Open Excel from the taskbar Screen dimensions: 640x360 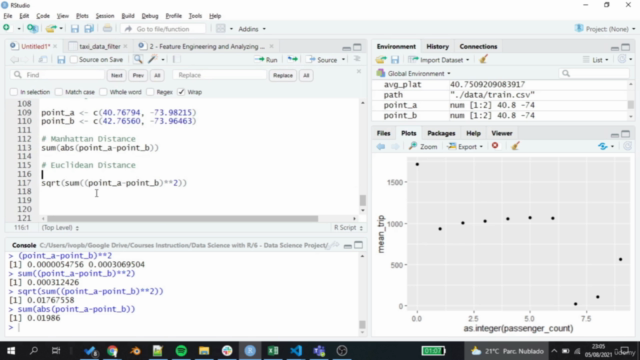273,351
